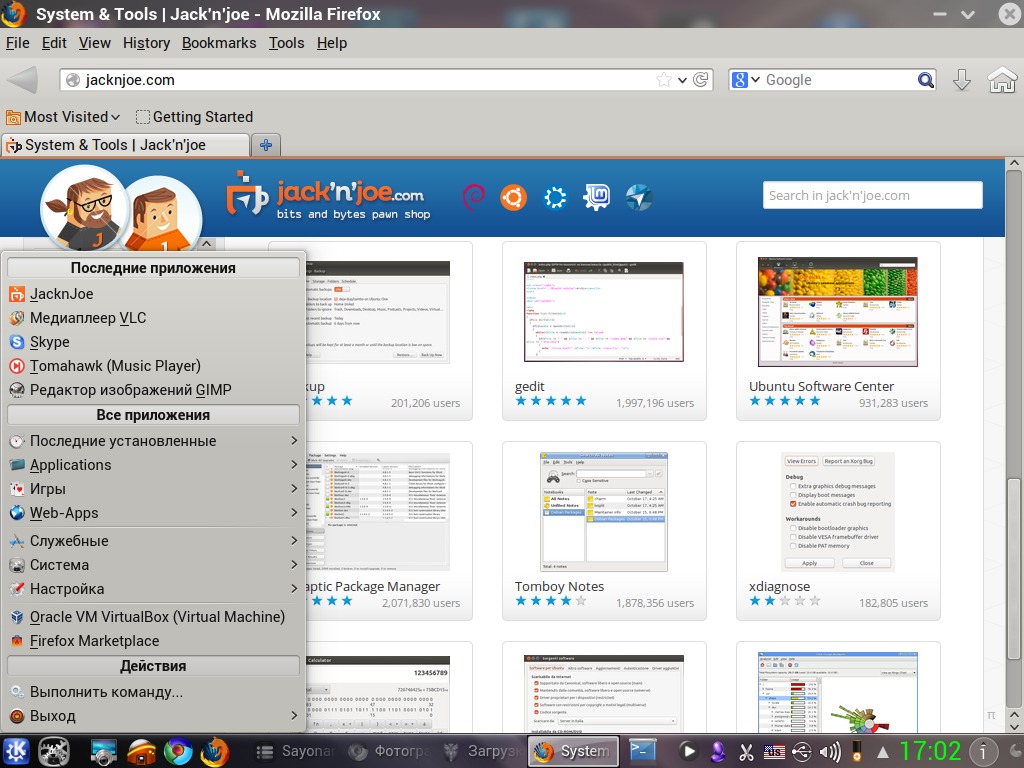This screenshot has width=1024, height=768.
Task: Open the gedit app link
Action: (530, 387)
